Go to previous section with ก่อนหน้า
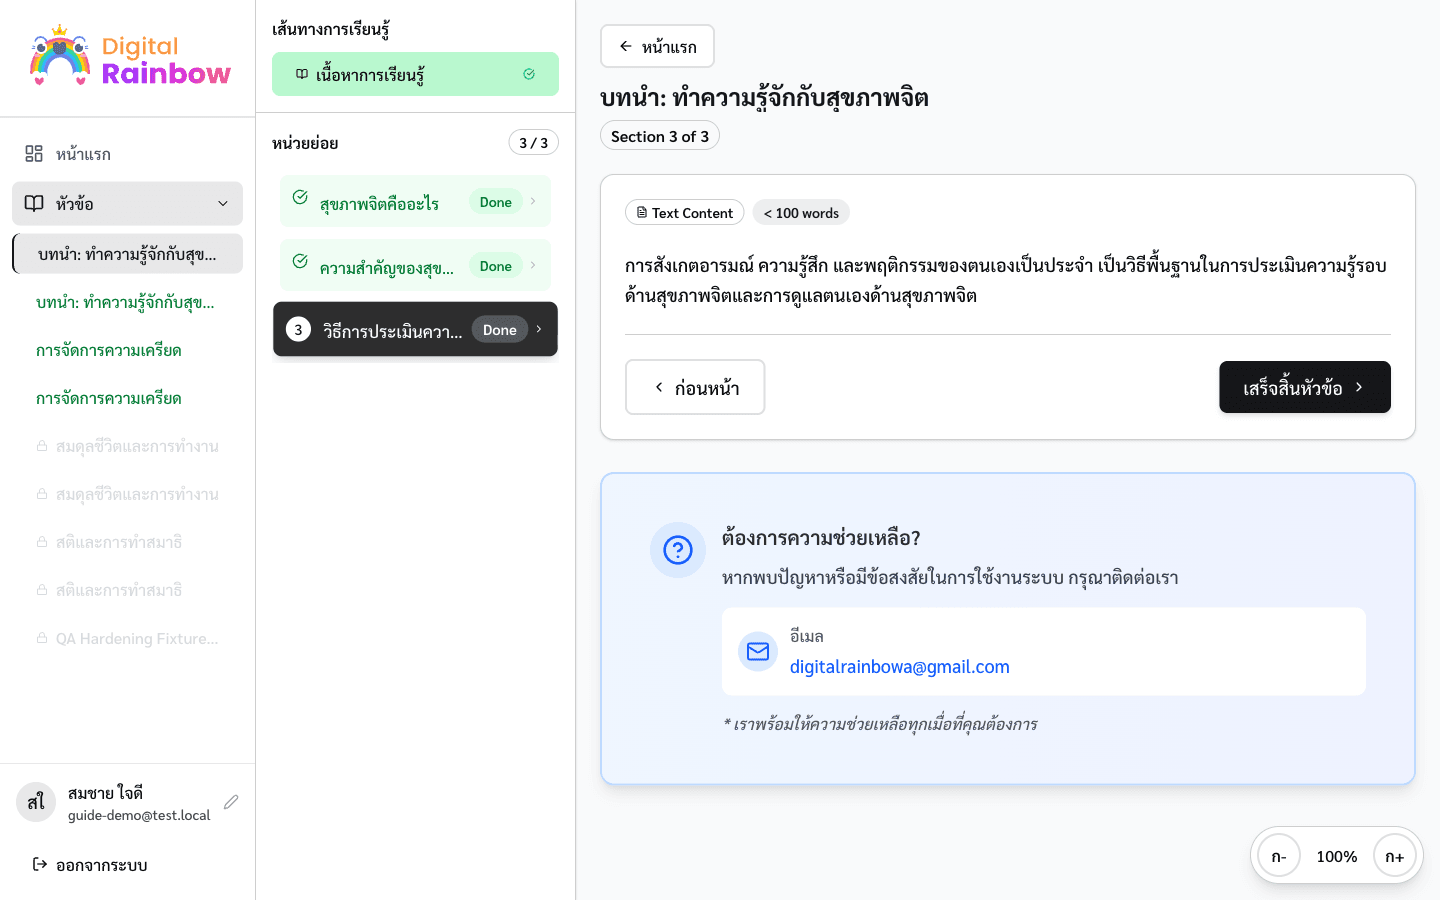This screenshot has width=1440, height=900. [x=695, y=387]
